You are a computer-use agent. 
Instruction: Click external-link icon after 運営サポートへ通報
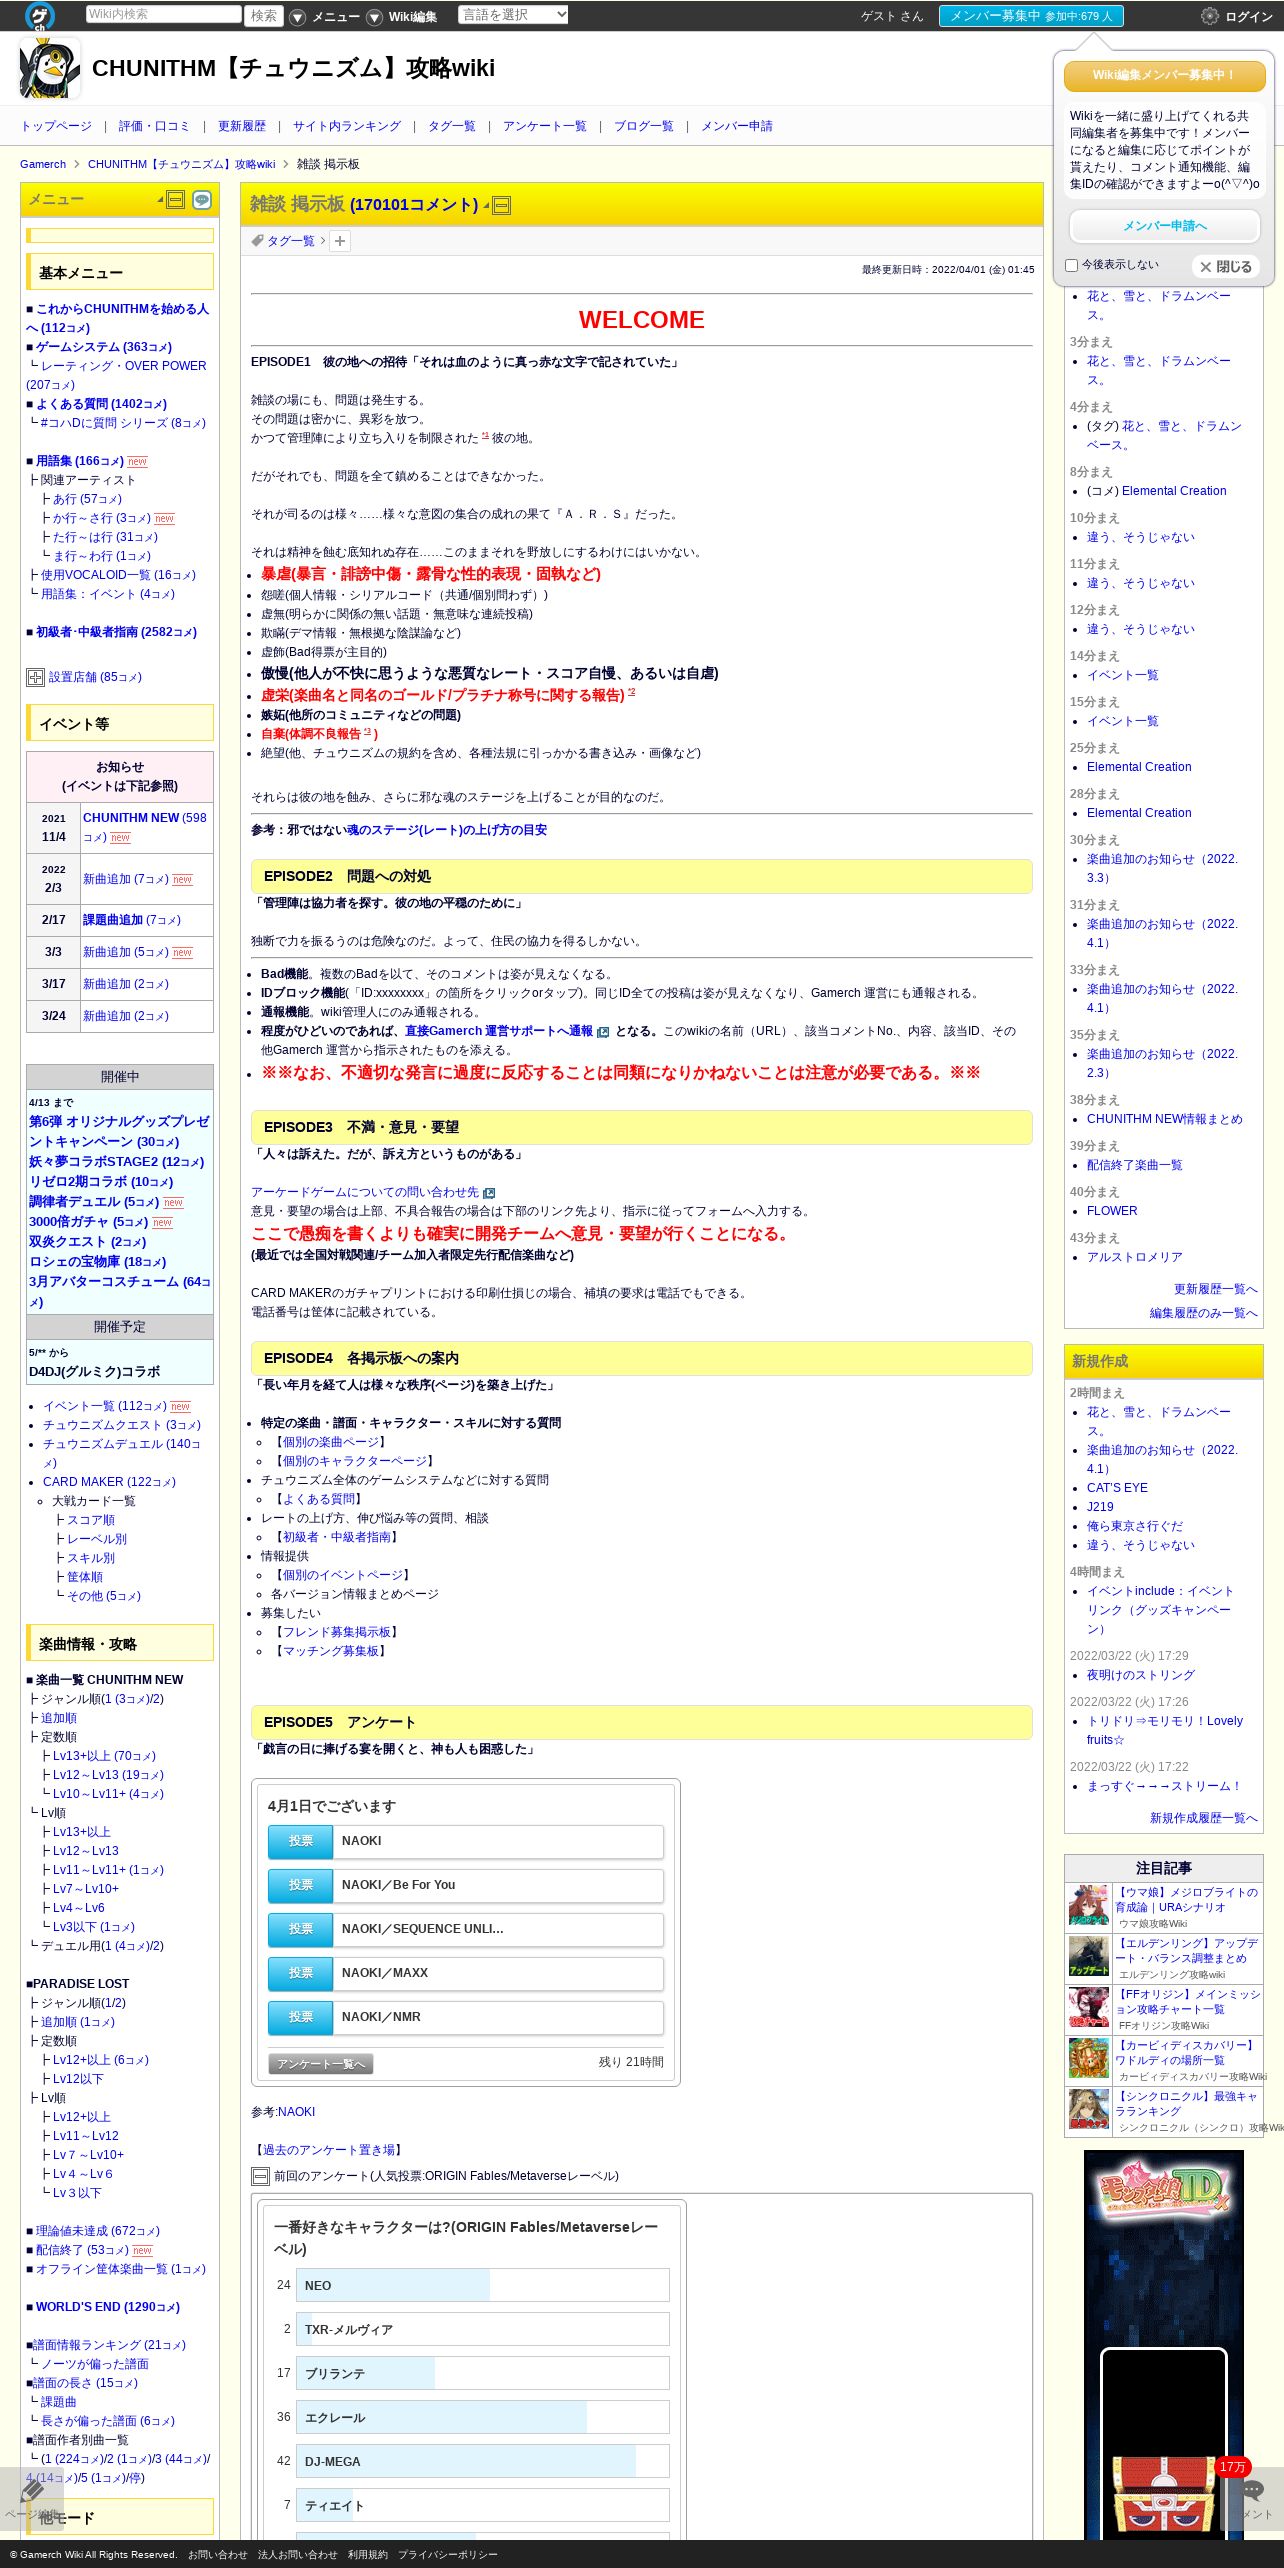pyautogui.click(x=603, y=1032)
